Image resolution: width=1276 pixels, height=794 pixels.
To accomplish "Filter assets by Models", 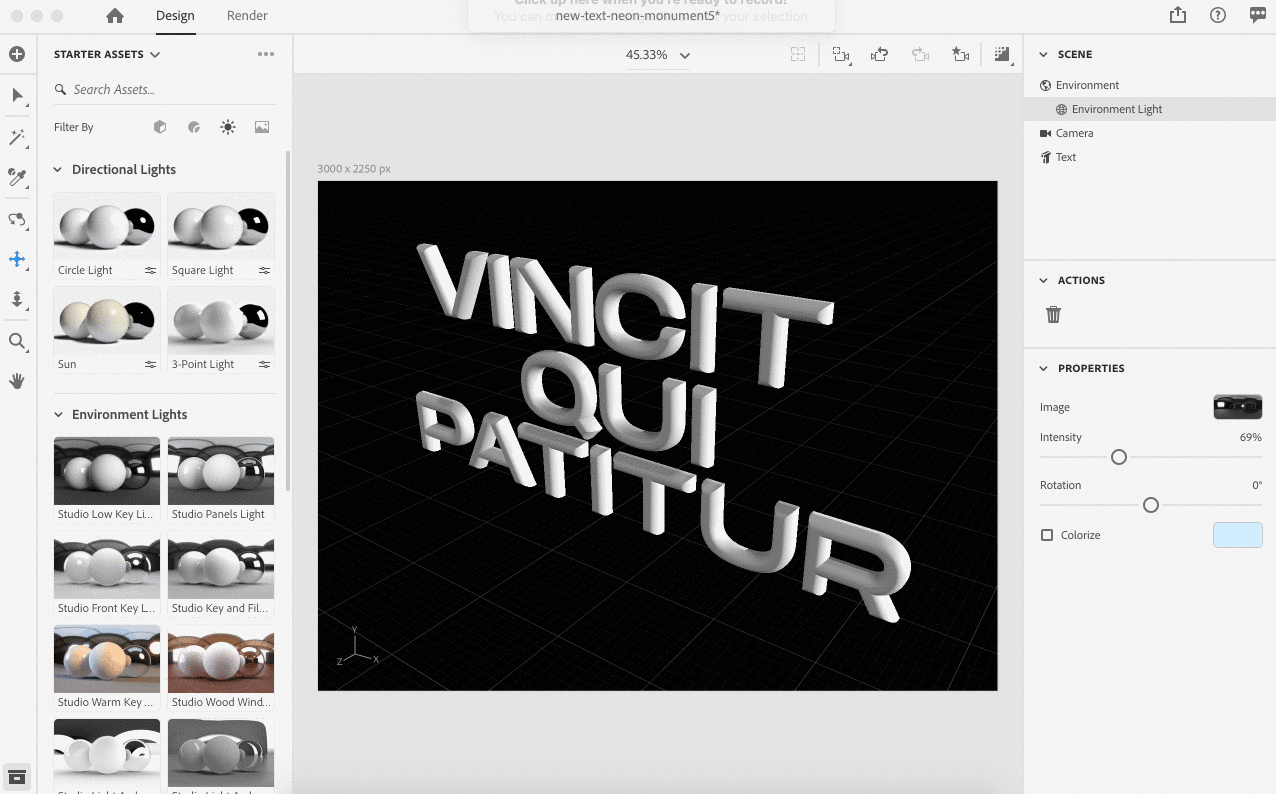I will [160, 127].
